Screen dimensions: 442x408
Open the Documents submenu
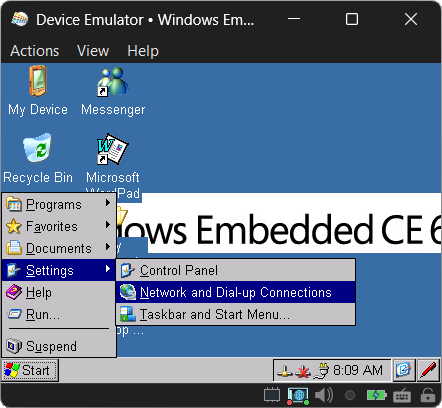pyautogui.click(x=59, y=248)
